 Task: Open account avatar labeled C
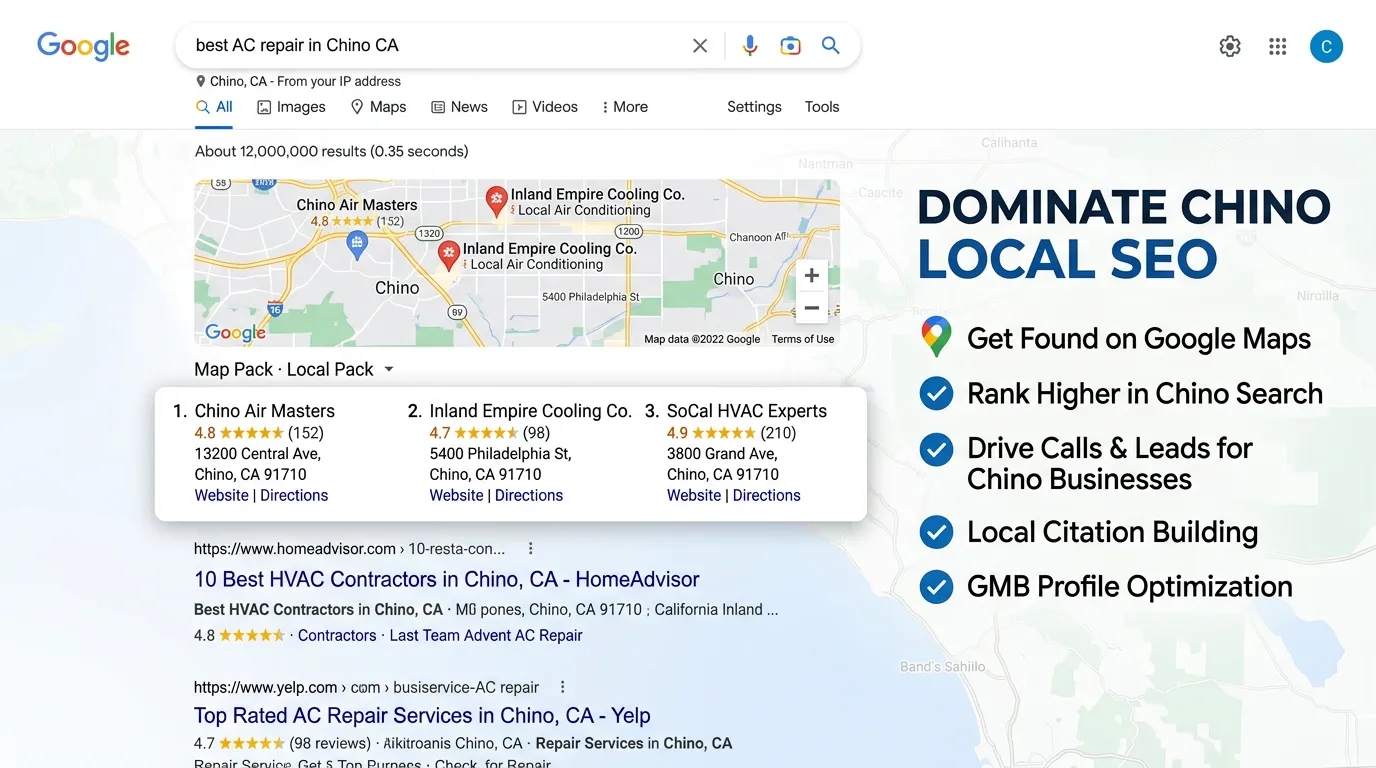(1326, 46)
